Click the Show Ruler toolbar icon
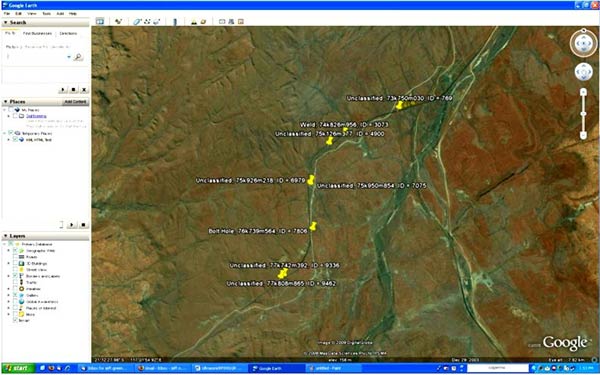Viewport: 600px width, 375px height. tap(175, 22)
